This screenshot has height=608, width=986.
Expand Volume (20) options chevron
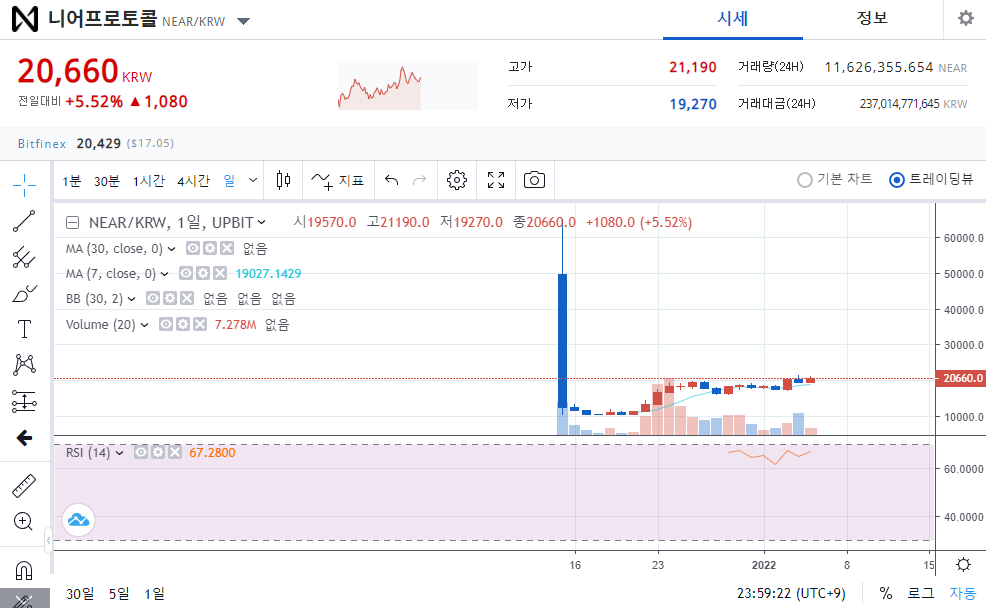[144, 325]
